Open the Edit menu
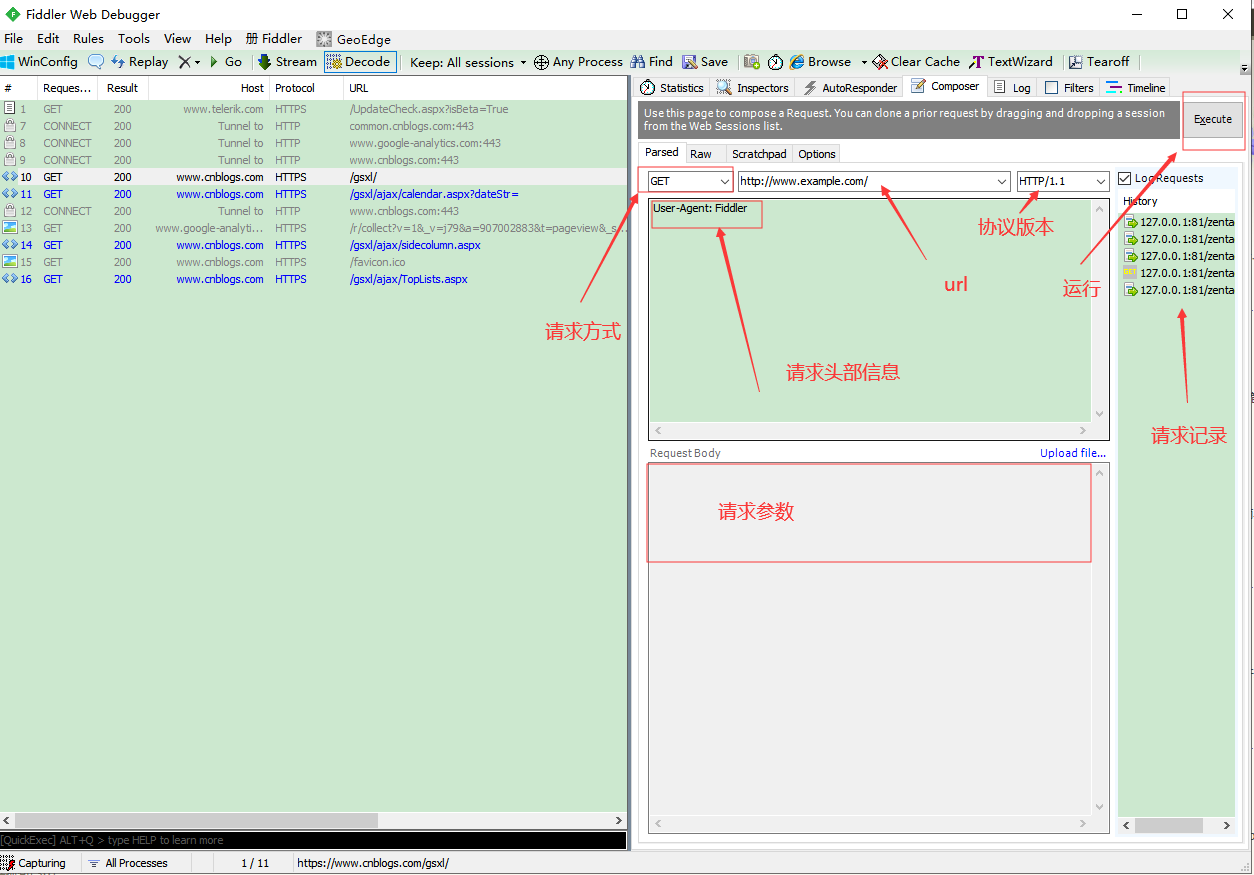1254x875 pixels. tap(48, 39)
